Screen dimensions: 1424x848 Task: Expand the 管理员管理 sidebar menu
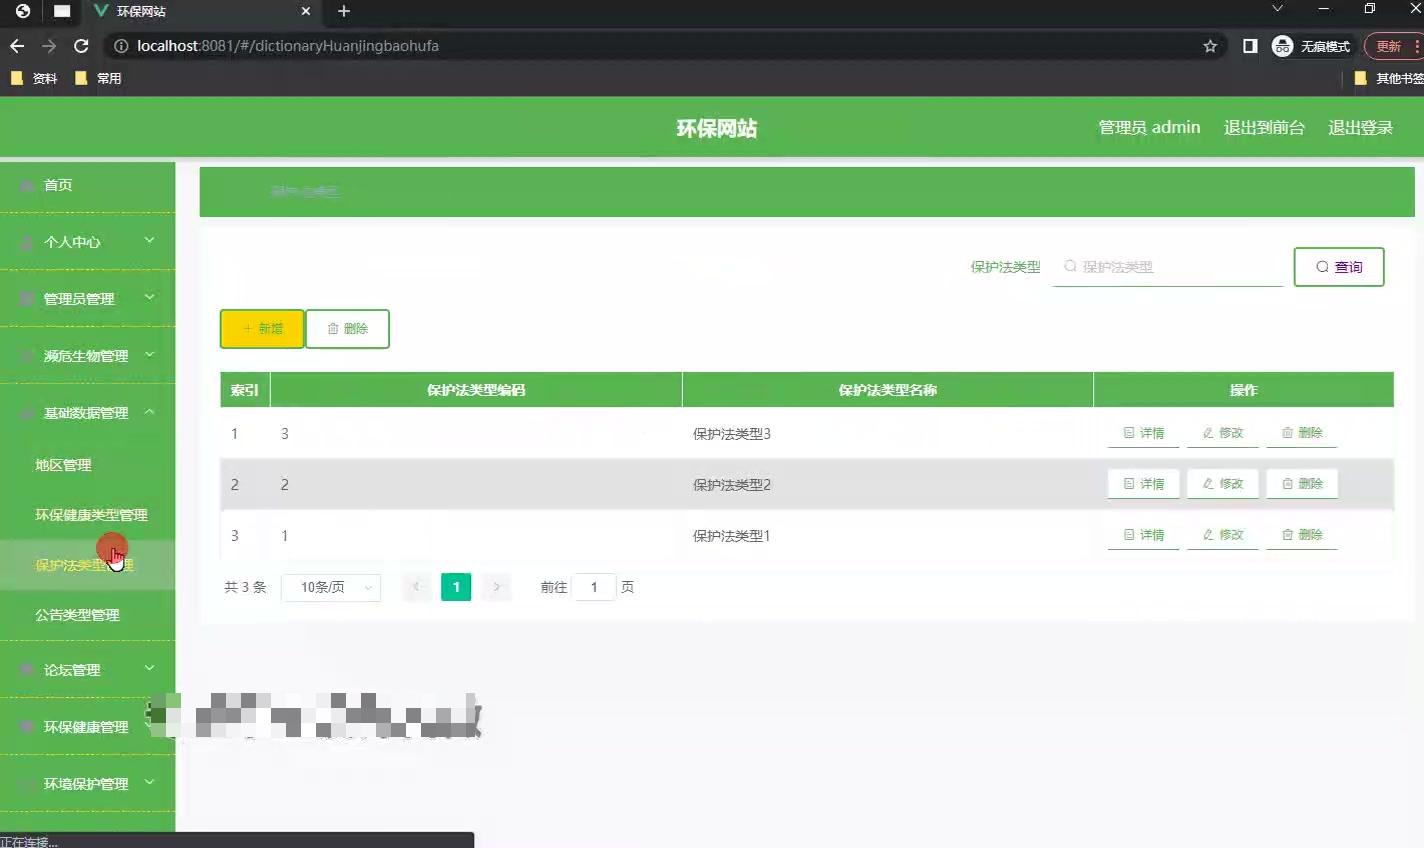(x=87, y=299)
